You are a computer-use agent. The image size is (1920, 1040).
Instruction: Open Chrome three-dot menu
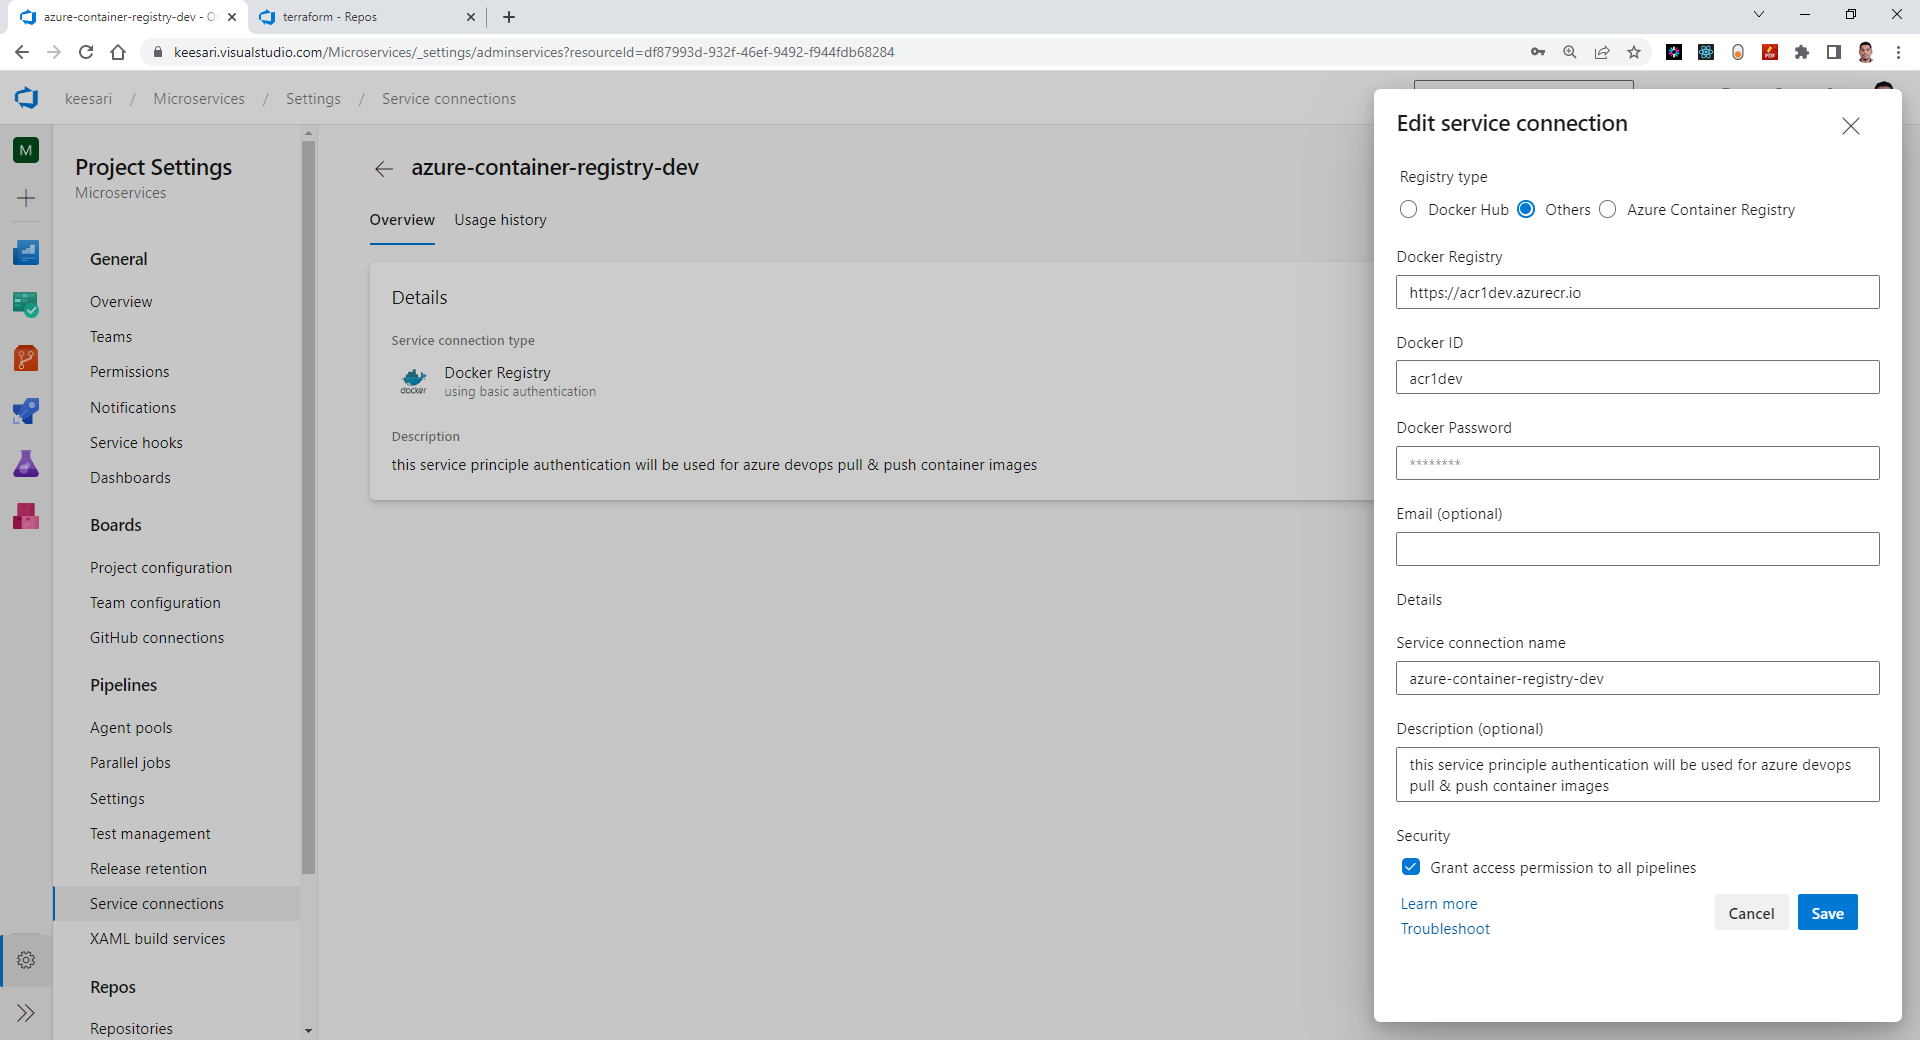[1898, 52]
